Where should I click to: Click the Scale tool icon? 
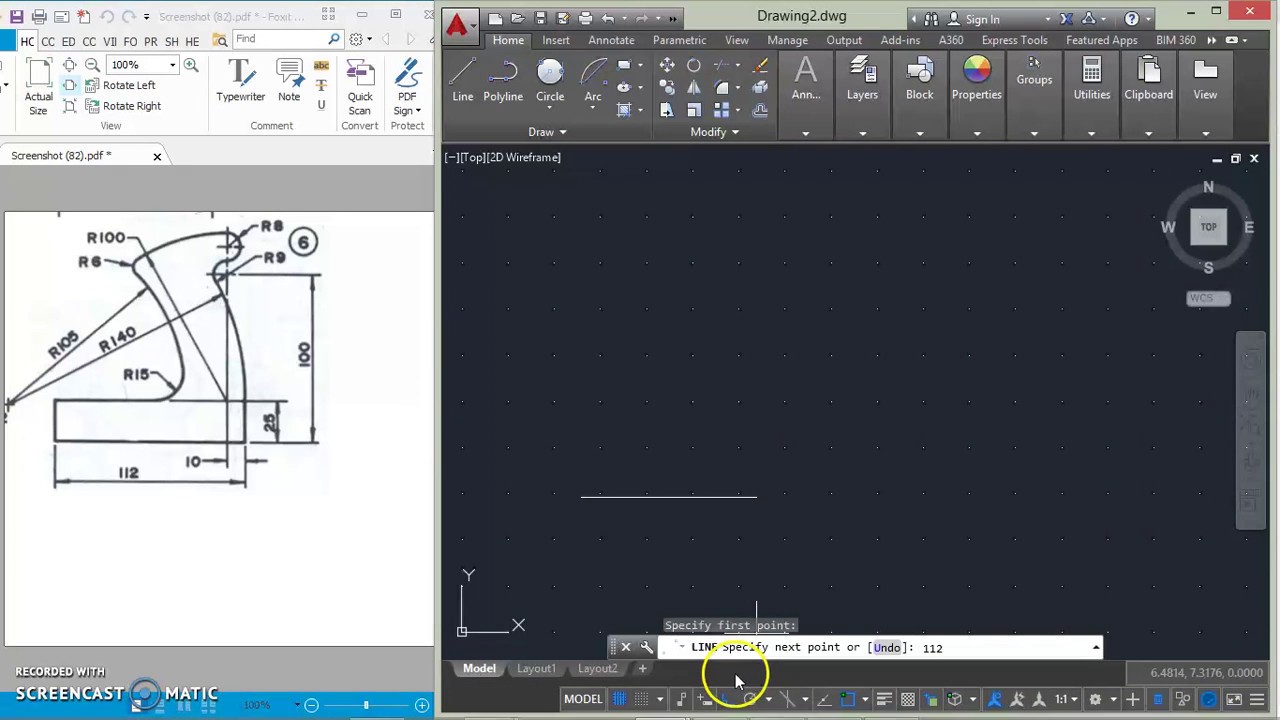click(x=694, y=110)
